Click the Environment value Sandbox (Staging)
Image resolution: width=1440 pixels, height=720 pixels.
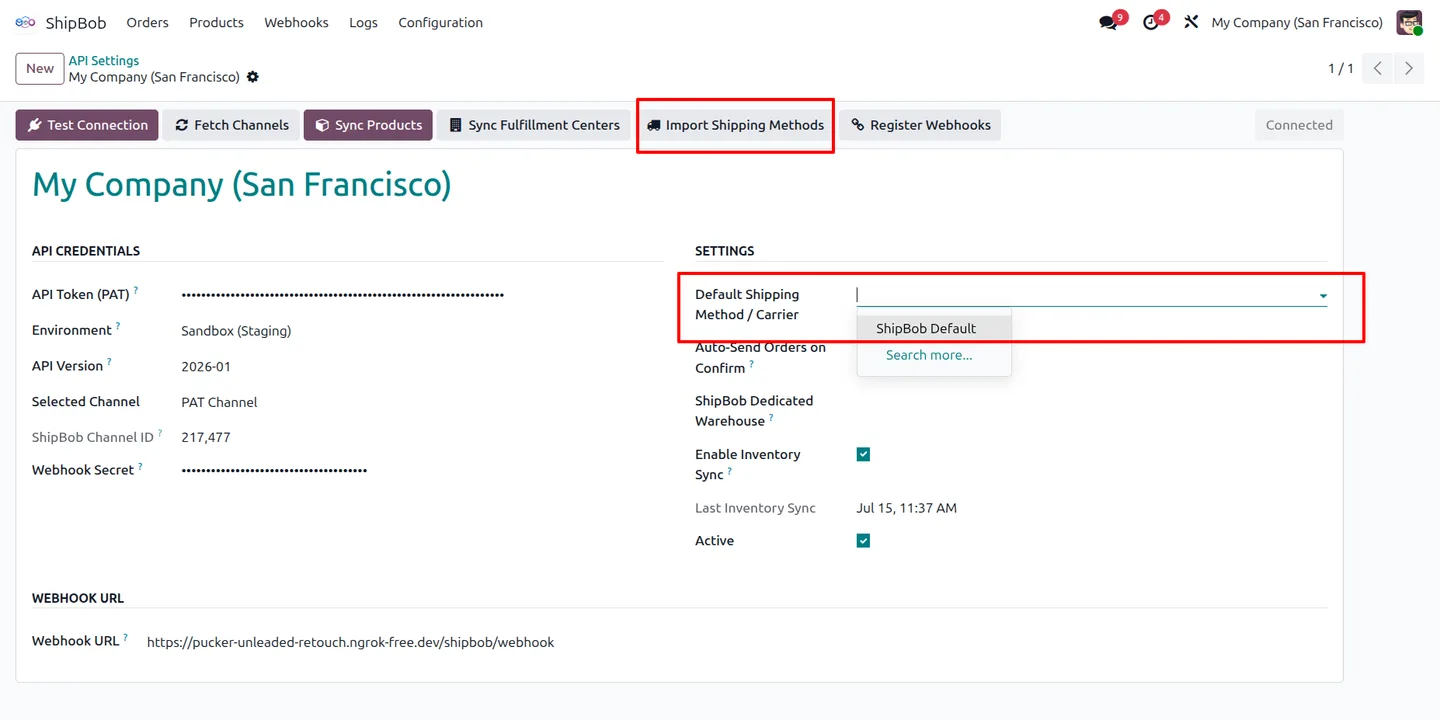236,331
